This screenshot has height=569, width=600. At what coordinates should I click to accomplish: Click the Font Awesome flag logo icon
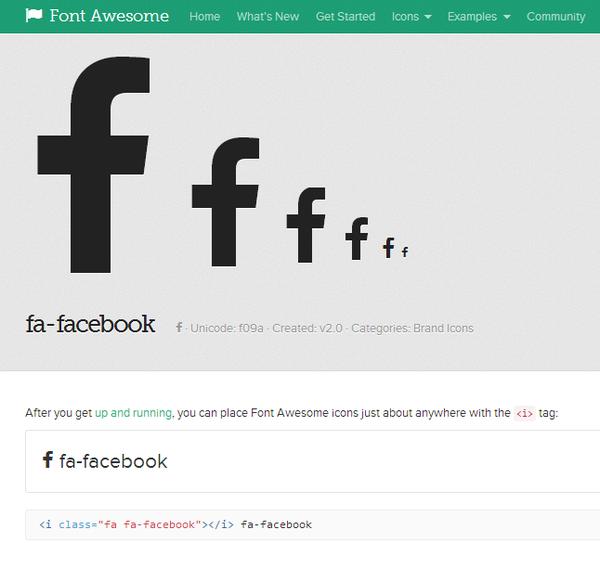(34, 16)
